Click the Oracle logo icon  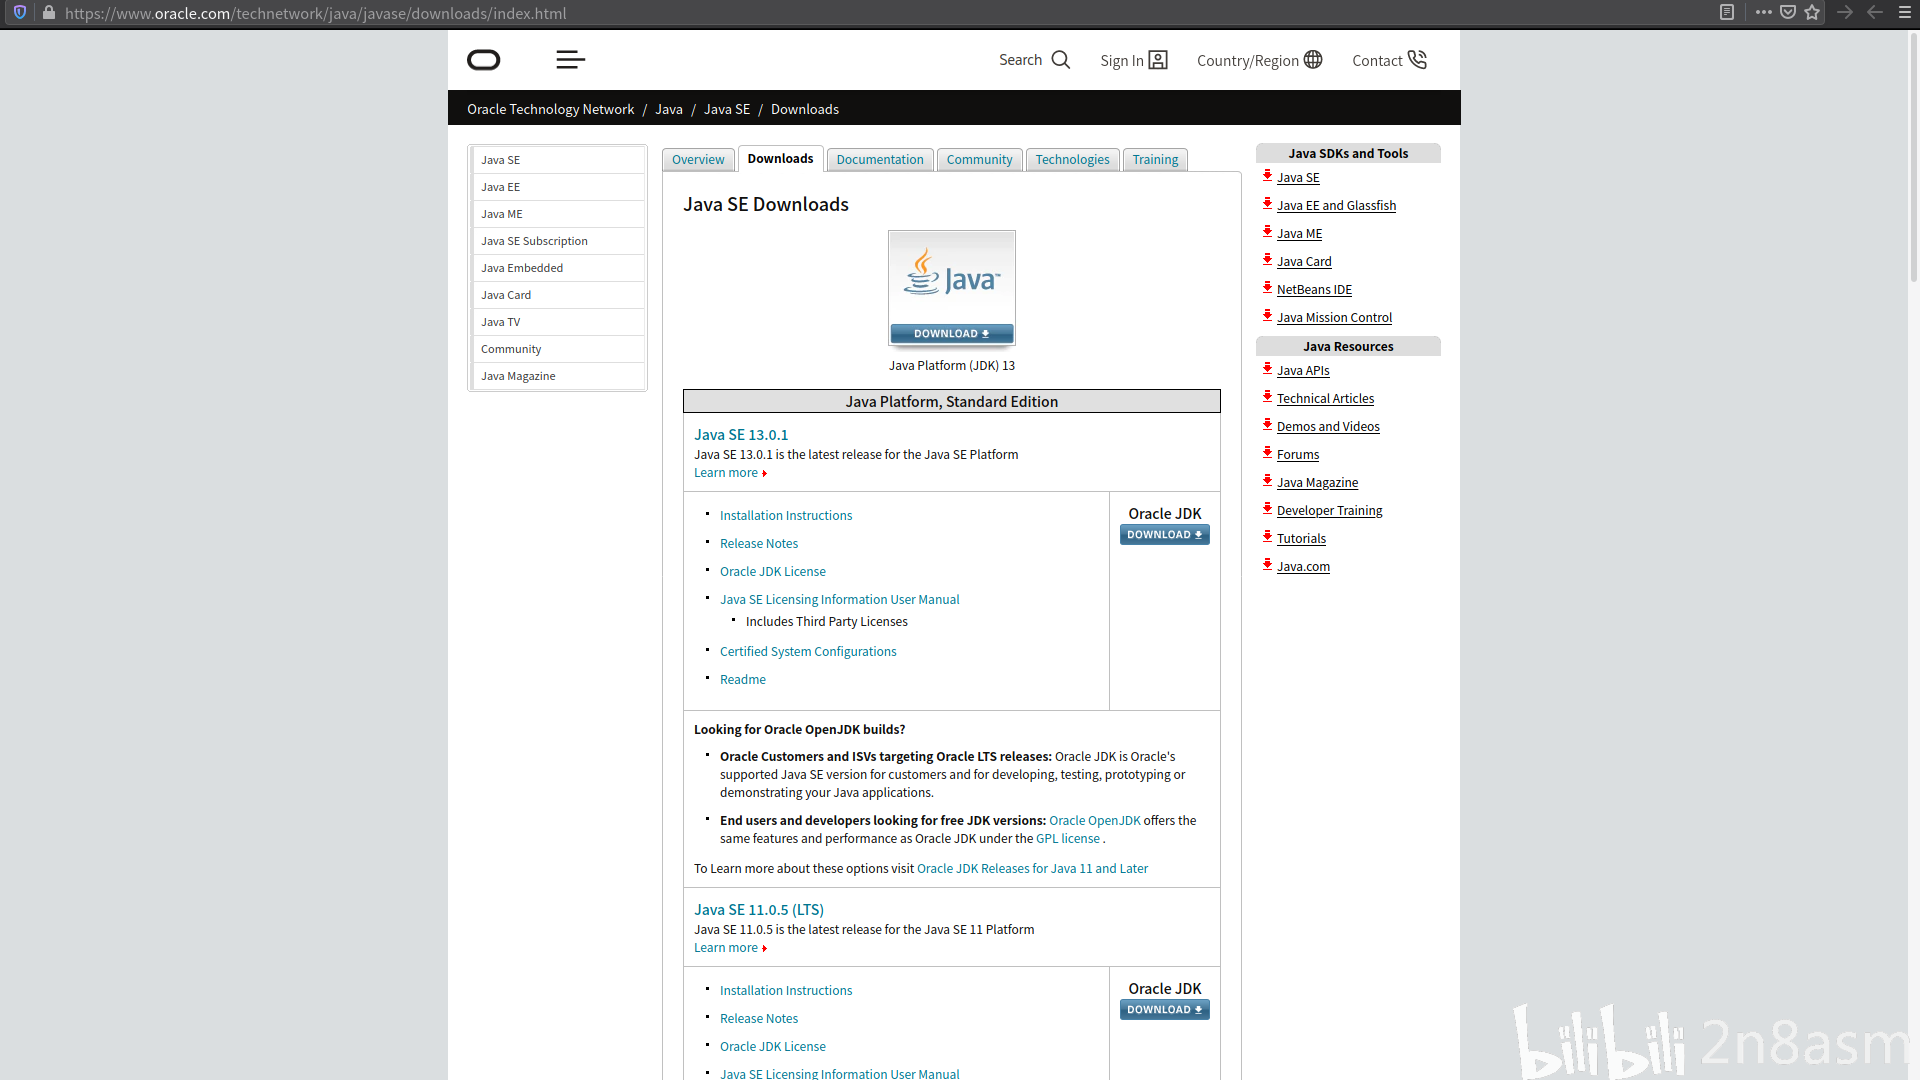[483, 60]
